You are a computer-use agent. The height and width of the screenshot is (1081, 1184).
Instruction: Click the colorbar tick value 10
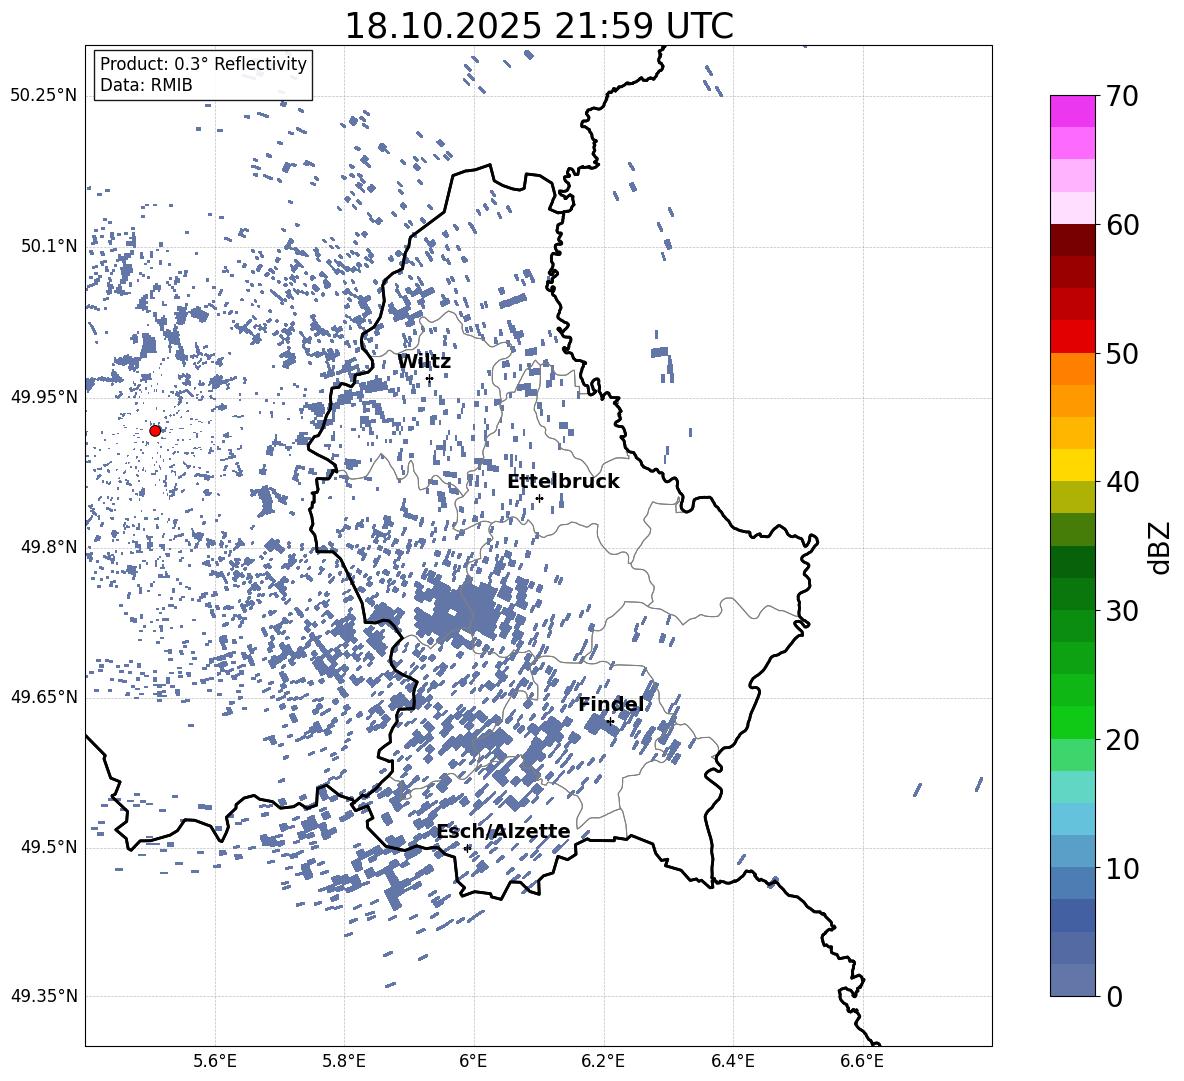1122,868
